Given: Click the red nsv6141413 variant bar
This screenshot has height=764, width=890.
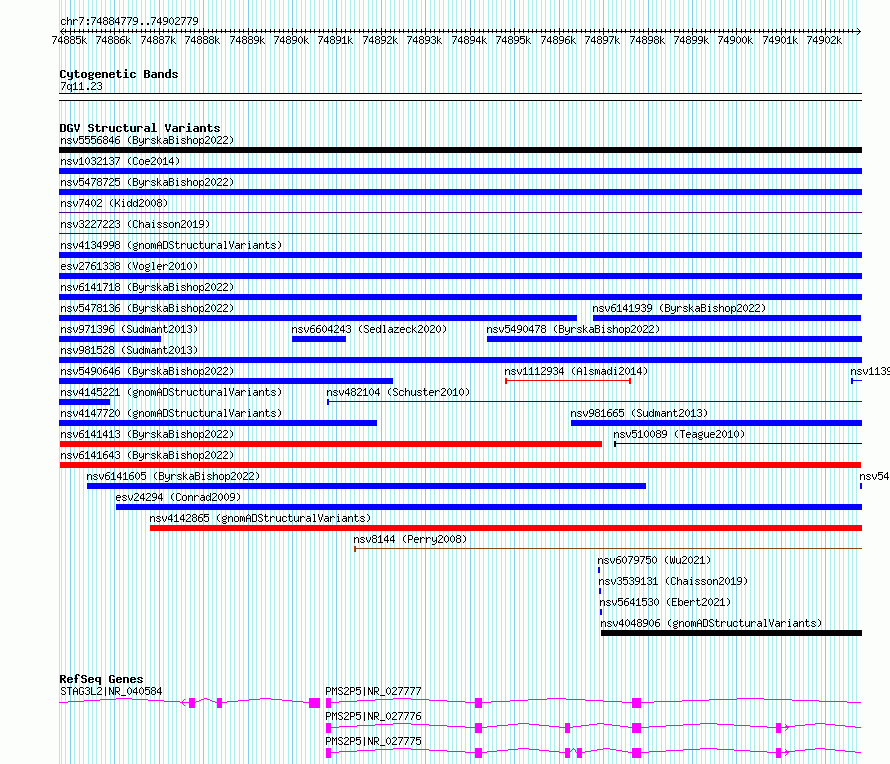Looking at the screenshot, I should tap(330, 444).
